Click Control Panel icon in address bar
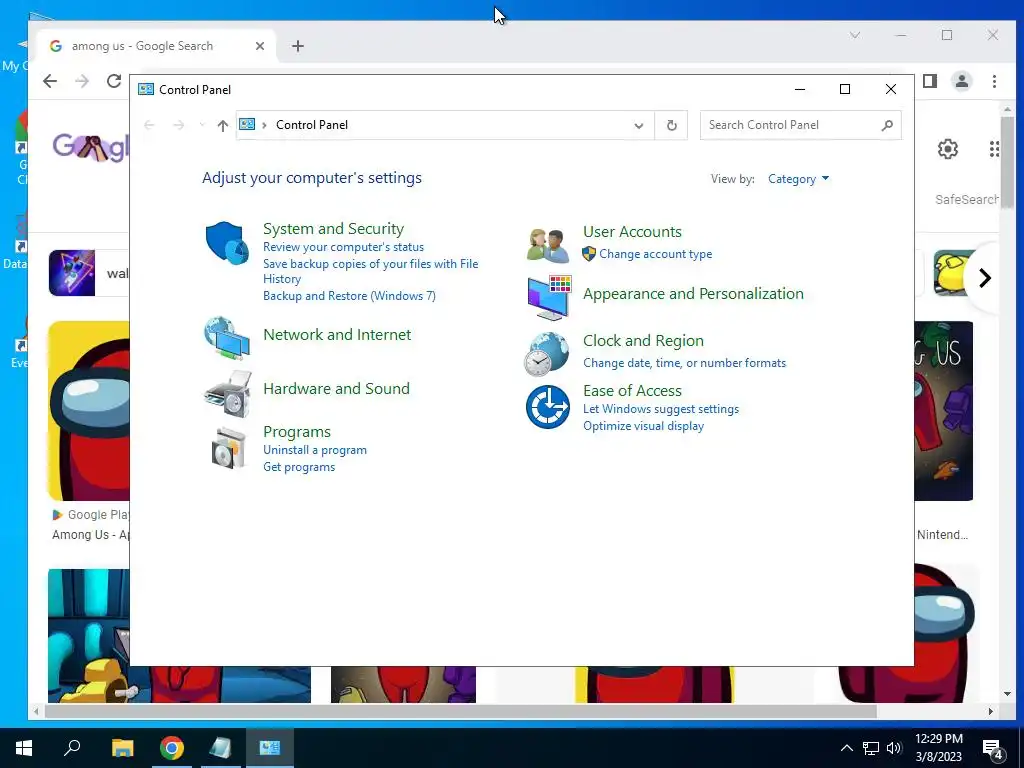This screenshot has width=1024, height=768. point(247,124)
